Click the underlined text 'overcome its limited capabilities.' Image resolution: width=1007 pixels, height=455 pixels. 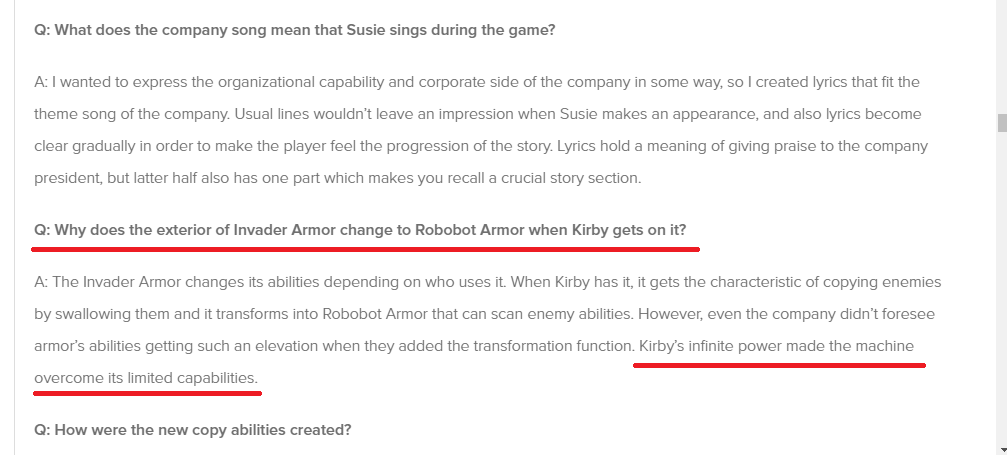[x=146, y=379]
